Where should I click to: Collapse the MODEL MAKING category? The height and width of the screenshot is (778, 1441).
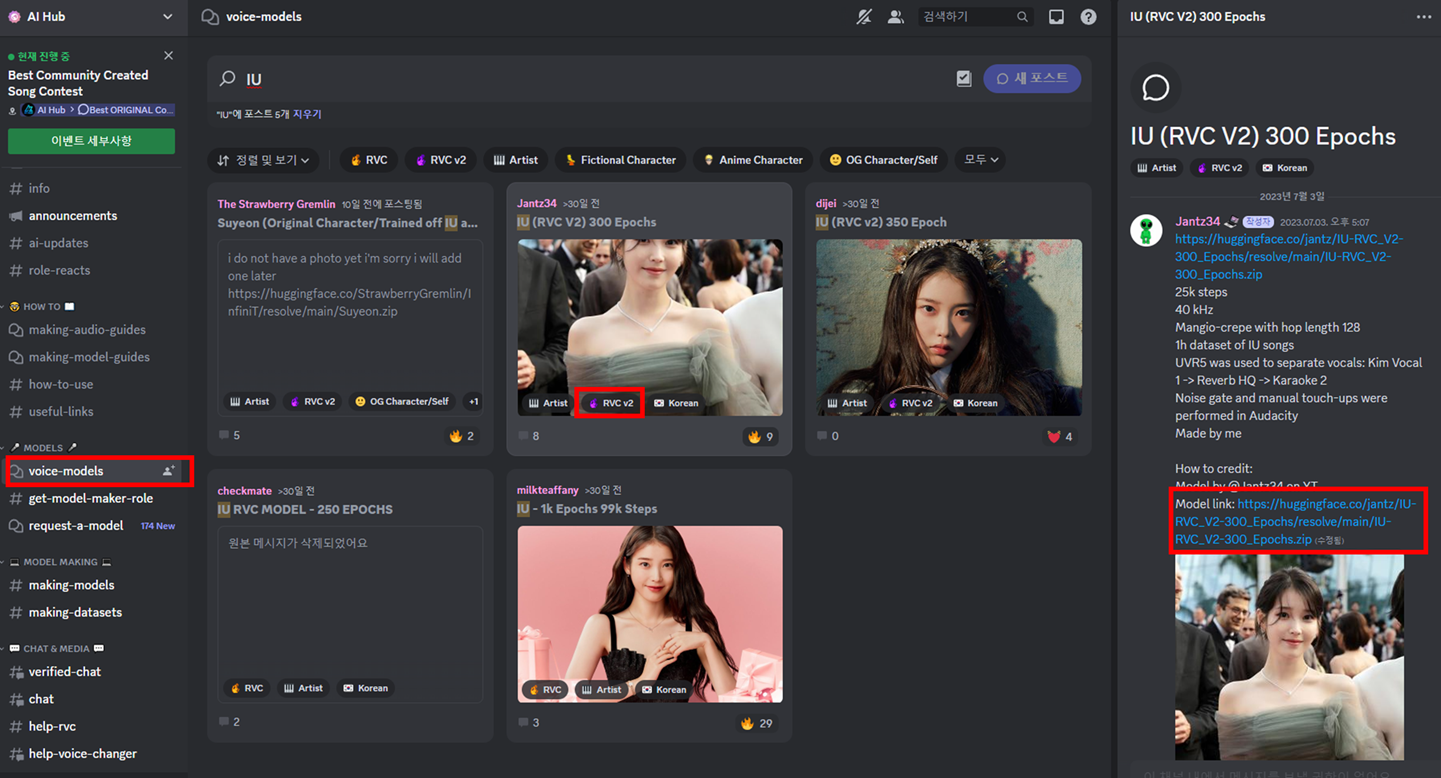[x=61, y=562]
